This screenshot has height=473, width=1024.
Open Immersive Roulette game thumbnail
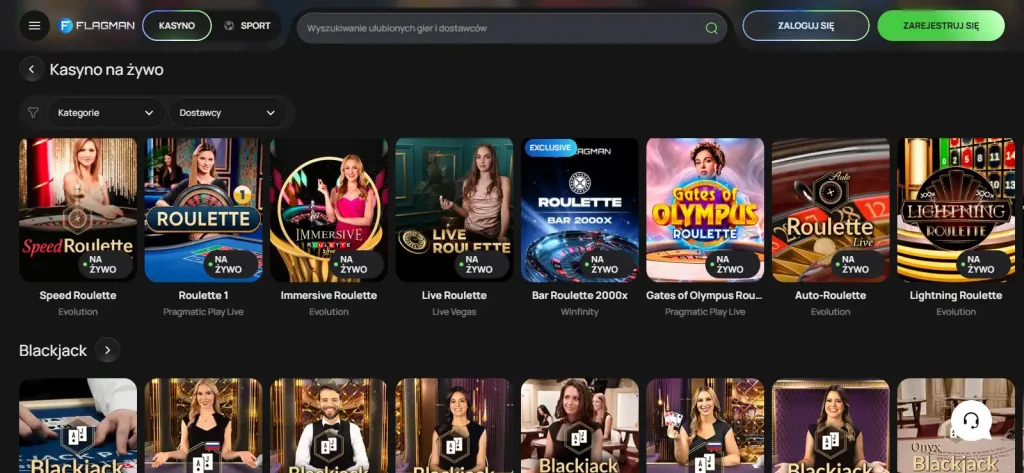click(x=328, y=210)
